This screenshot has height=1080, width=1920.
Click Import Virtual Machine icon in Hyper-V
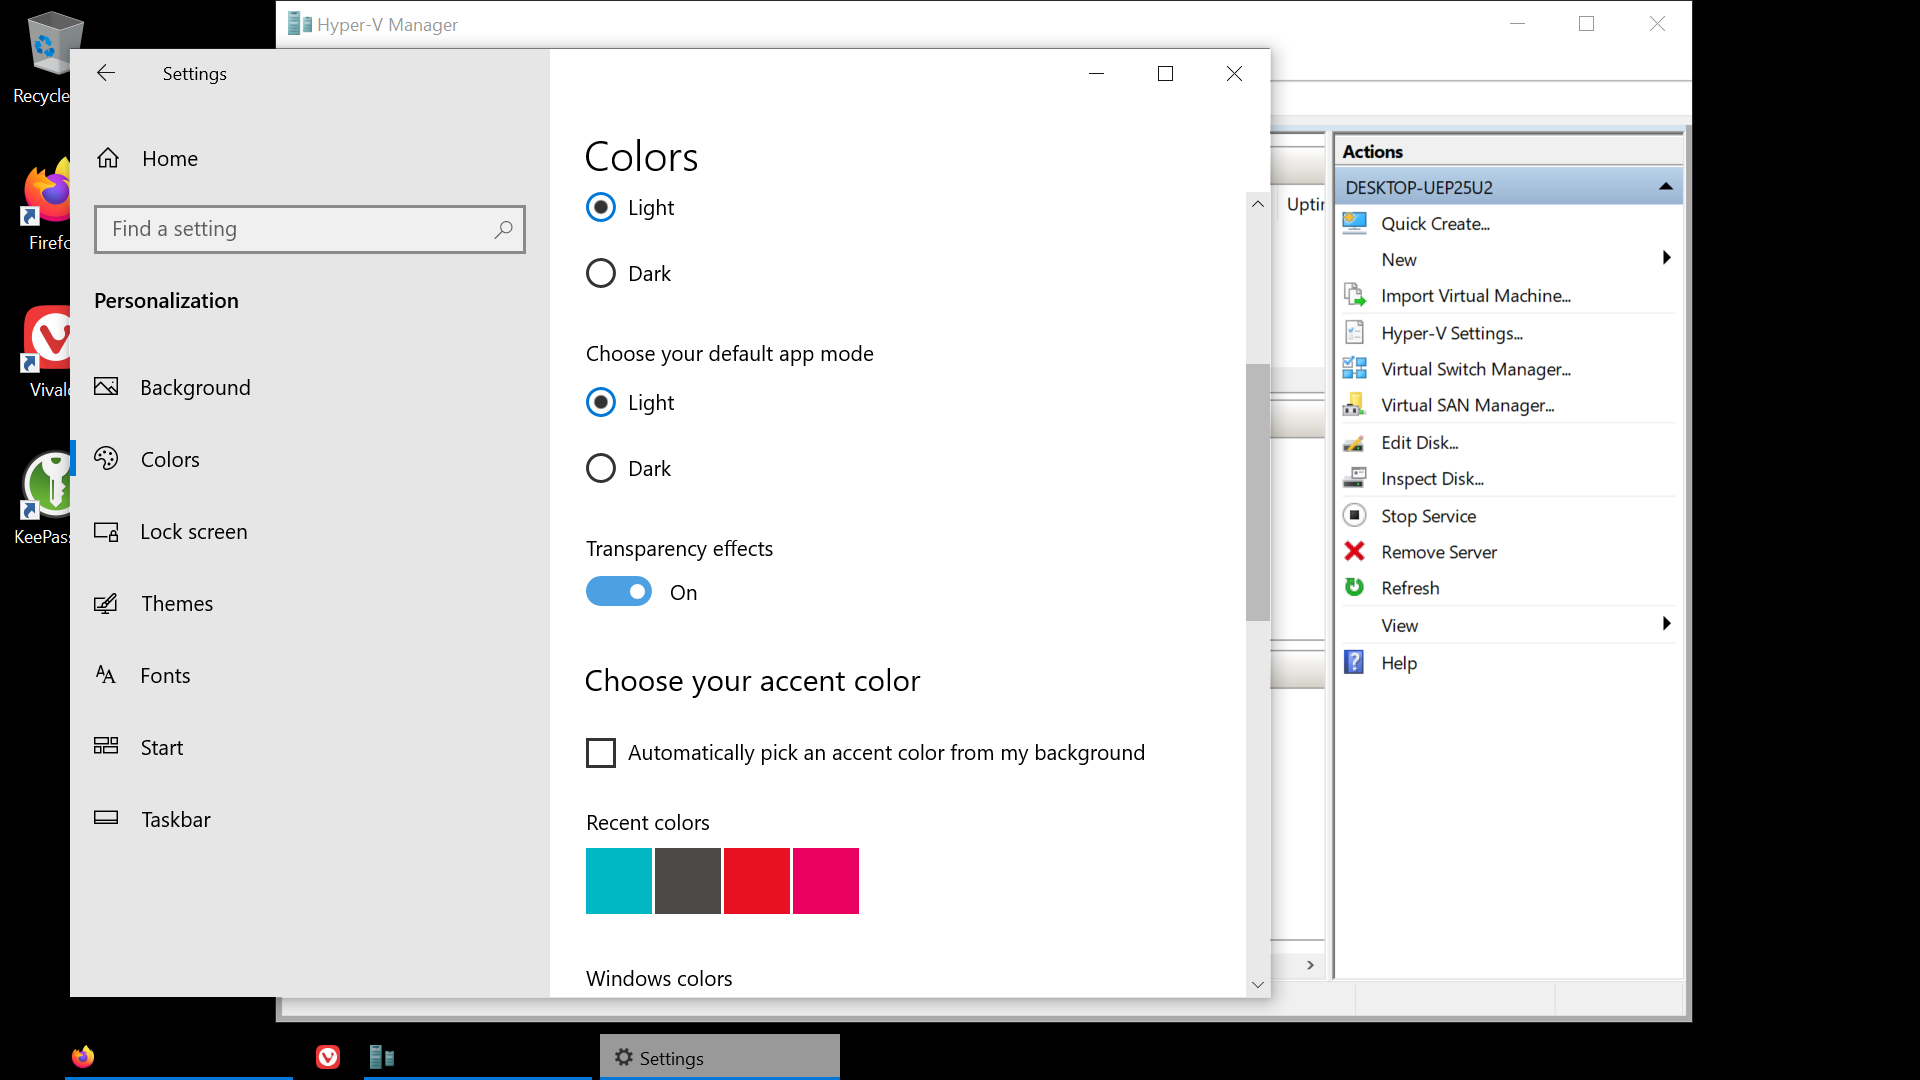coord(1354,295)
